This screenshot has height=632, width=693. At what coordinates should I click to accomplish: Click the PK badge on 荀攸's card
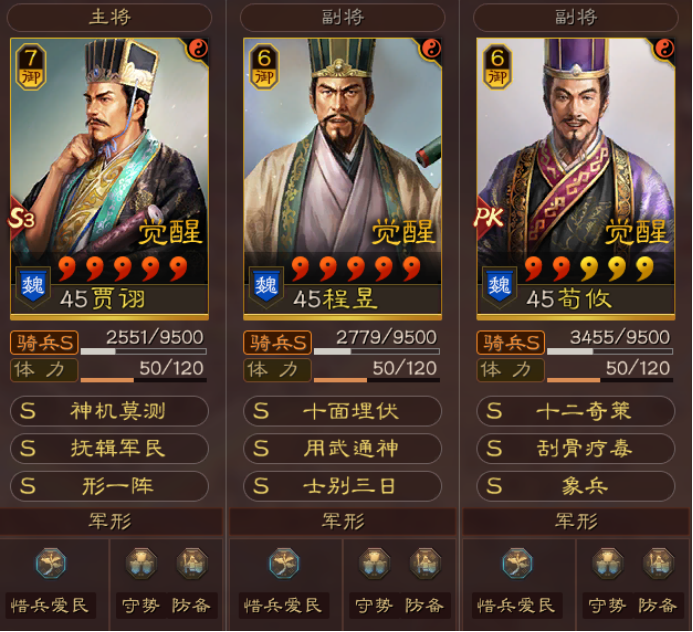point(488,217)
